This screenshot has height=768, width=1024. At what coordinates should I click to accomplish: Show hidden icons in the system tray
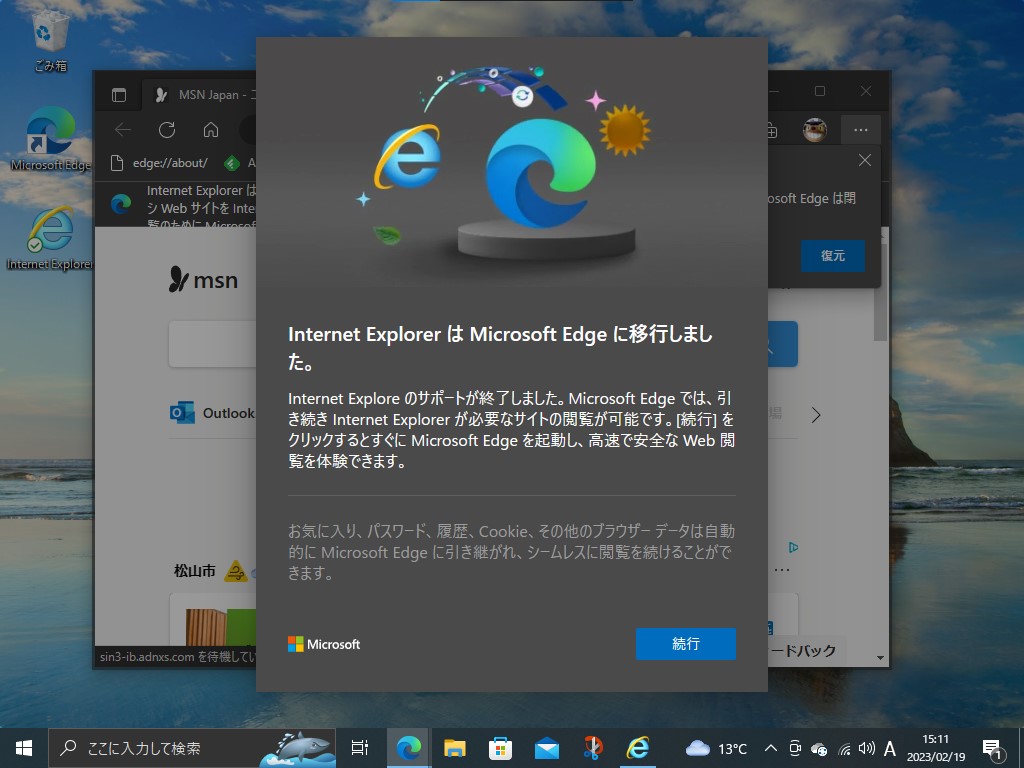(770, 747)
